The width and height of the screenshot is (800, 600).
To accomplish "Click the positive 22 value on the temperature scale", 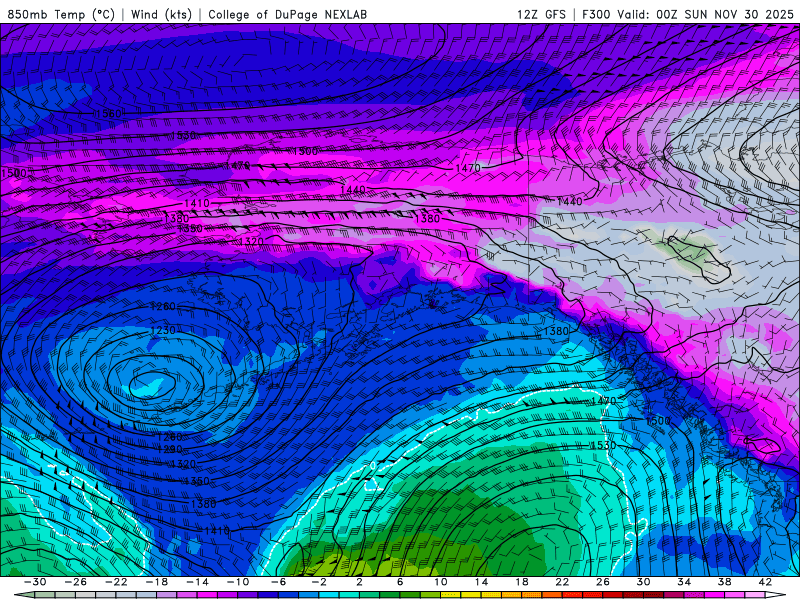I will [562, 582].
